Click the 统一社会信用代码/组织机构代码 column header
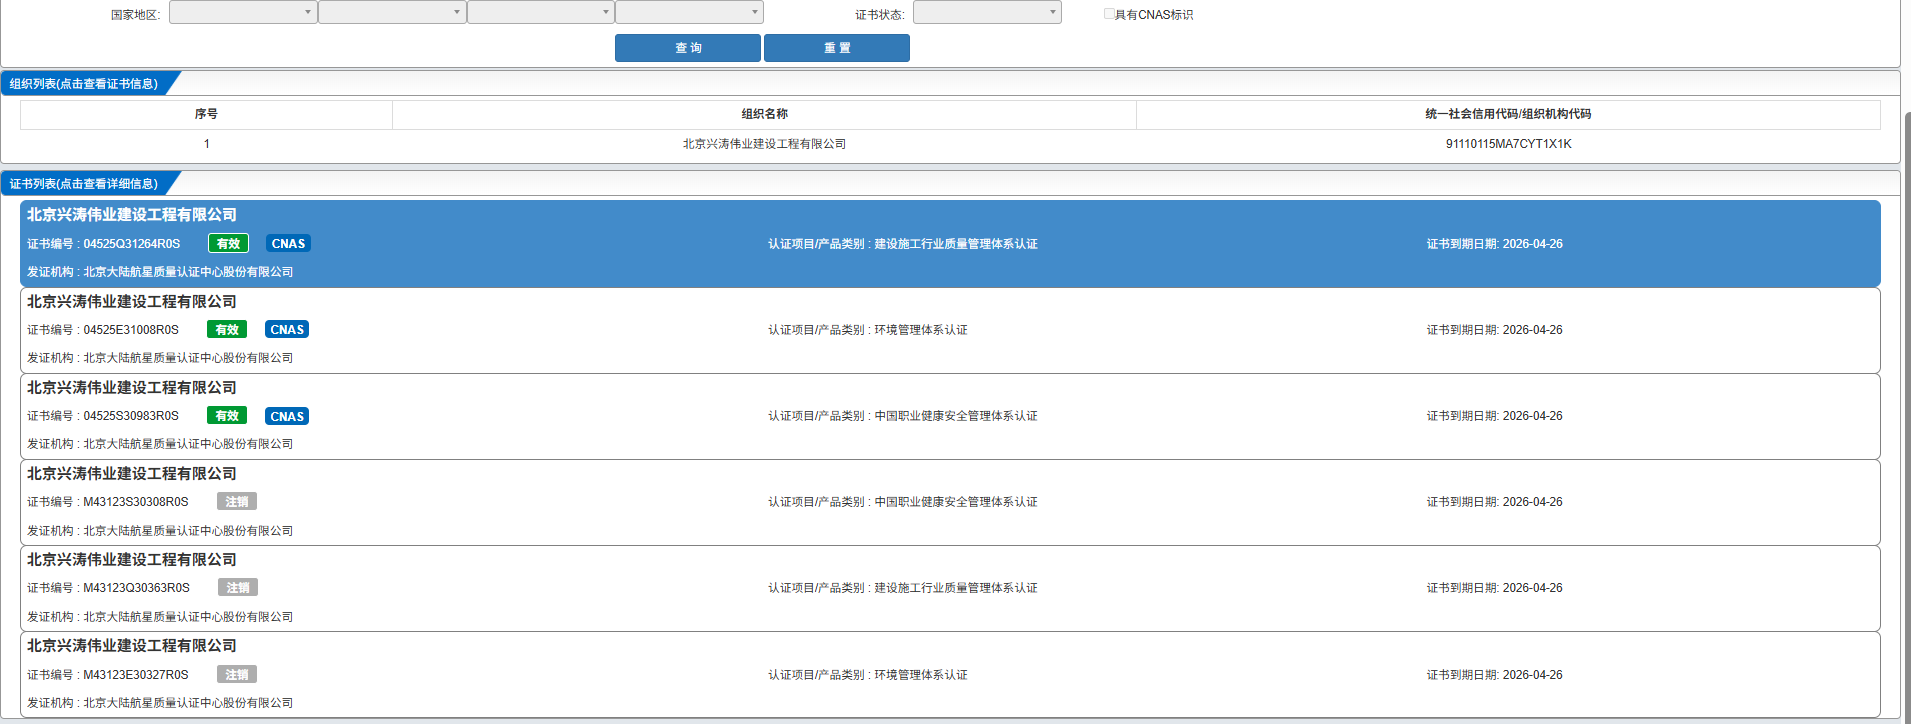The height and width of the screenshot is (724, 1911). pos(1508,114)
